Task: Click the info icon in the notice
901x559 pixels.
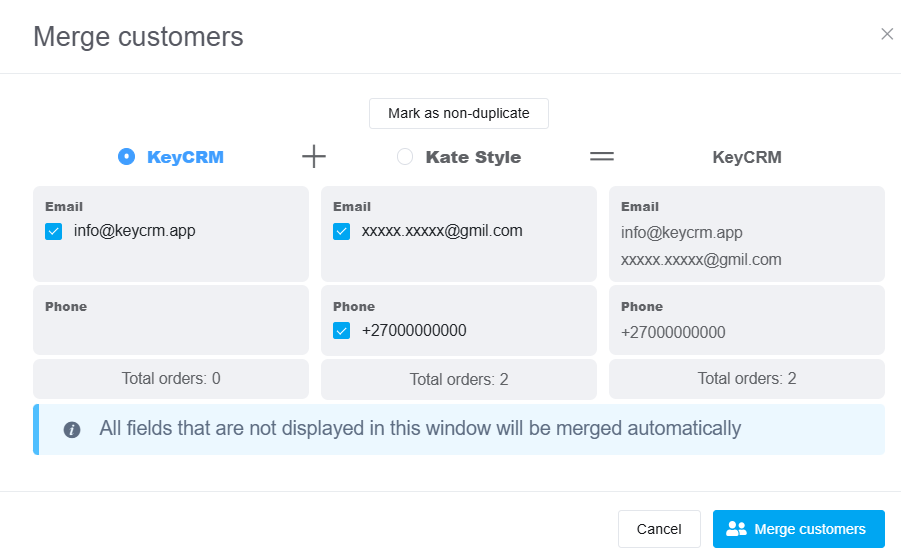Action: click(72, 429)
